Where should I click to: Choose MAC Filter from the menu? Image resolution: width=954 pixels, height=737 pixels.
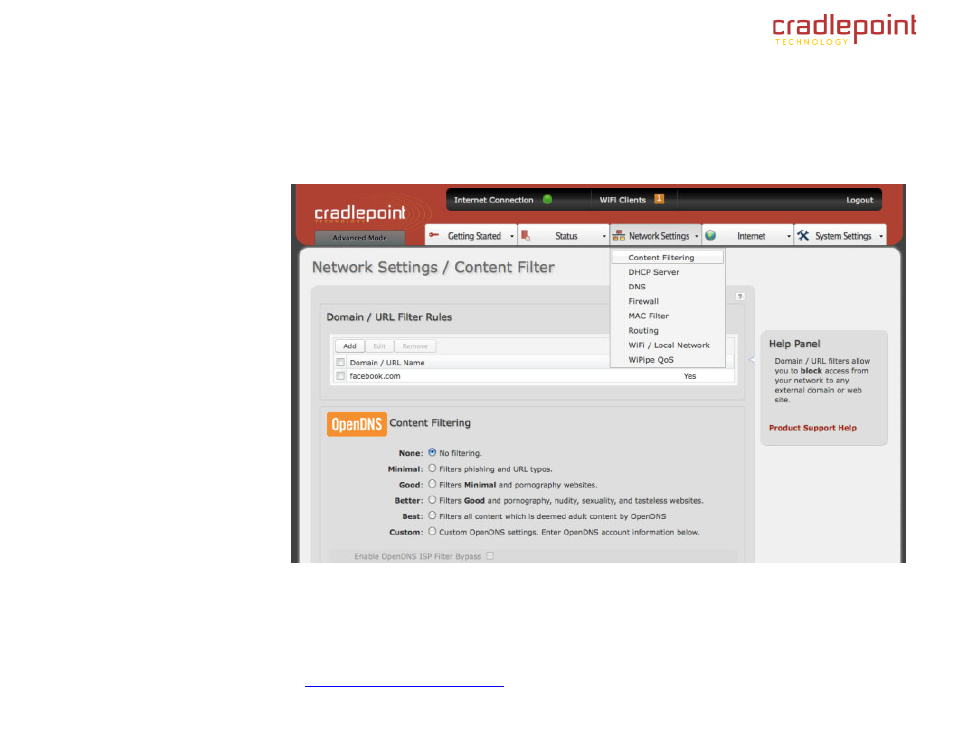(667, 316)
